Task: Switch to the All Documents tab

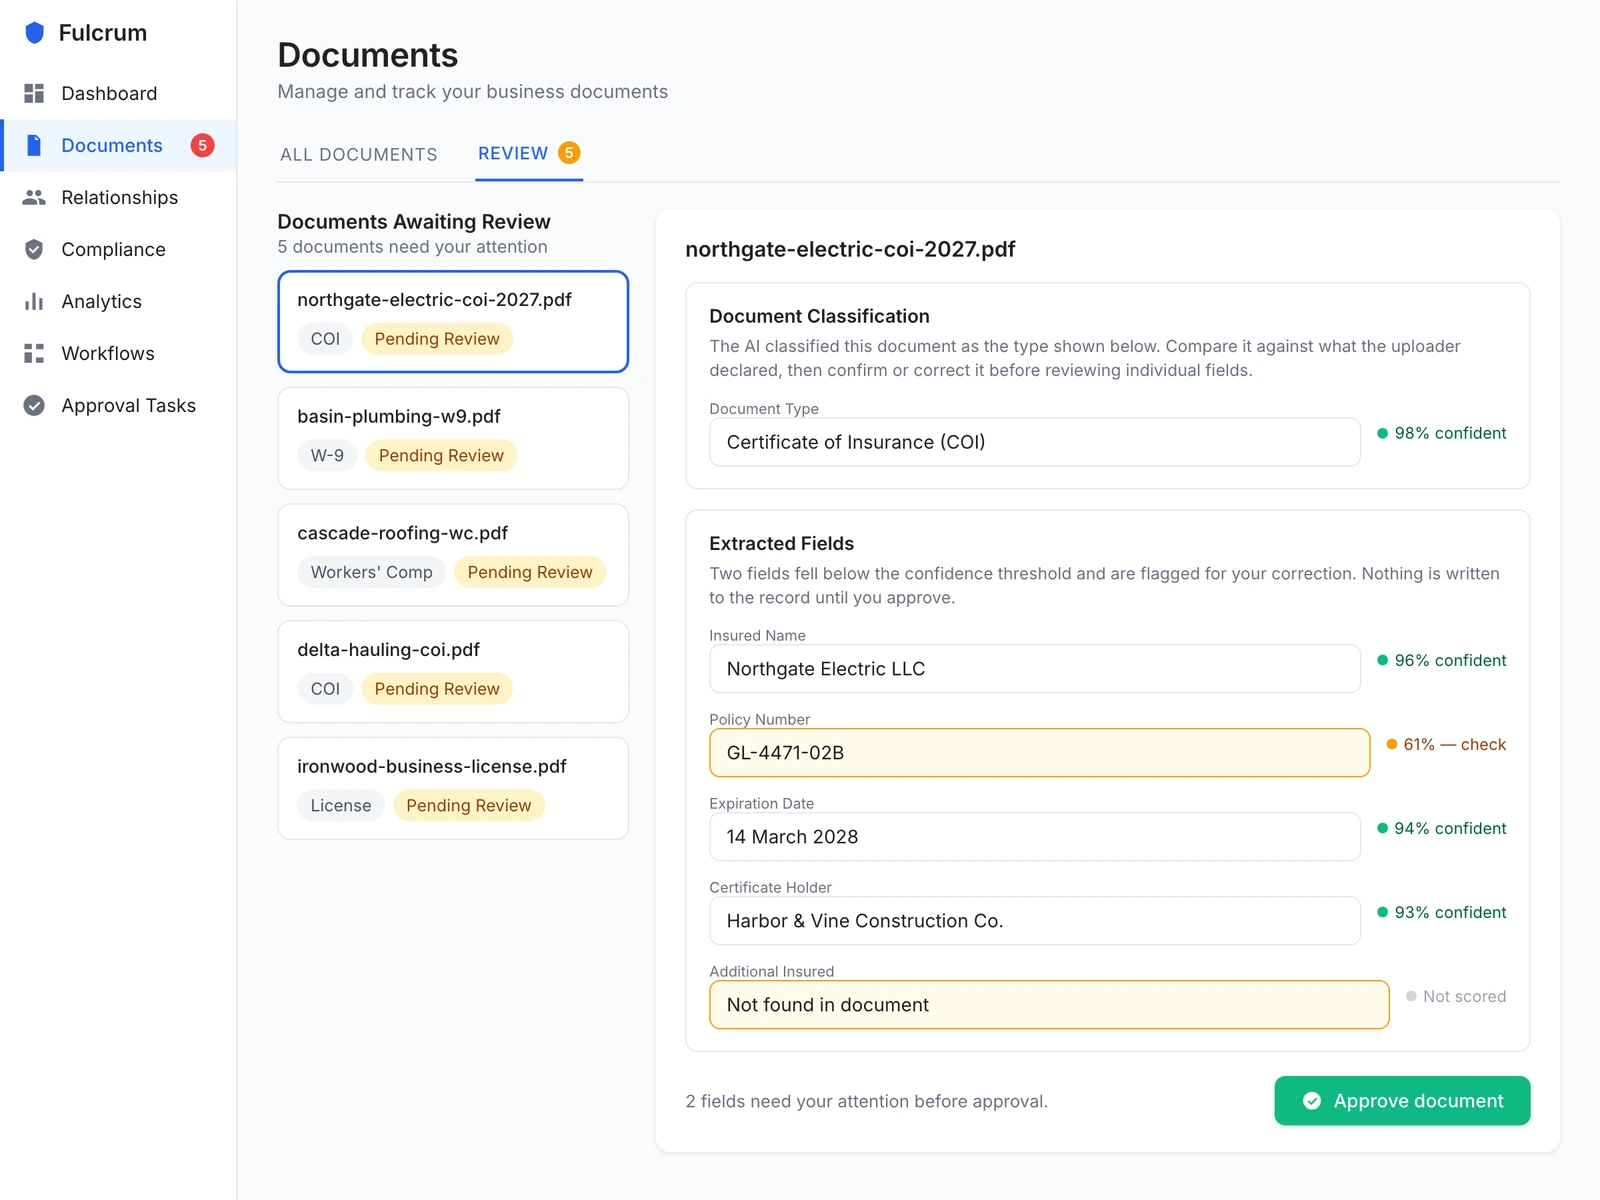Action: point(358,154)
